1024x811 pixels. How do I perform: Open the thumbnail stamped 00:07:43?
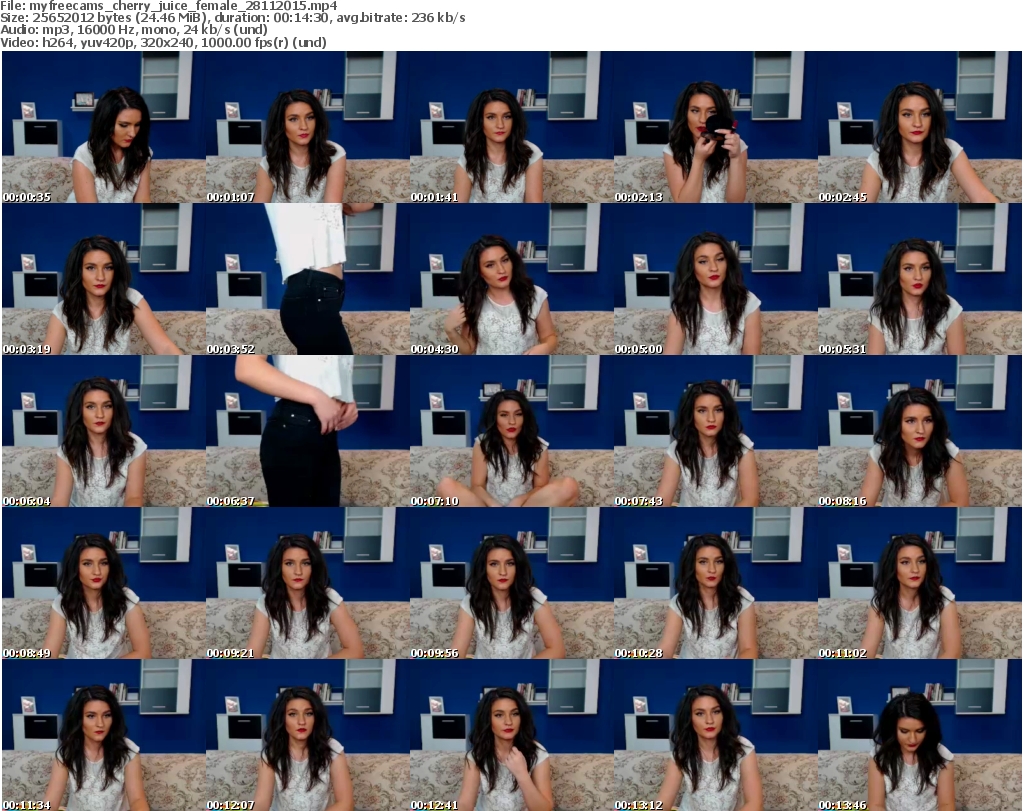click(x=715, y=432)
